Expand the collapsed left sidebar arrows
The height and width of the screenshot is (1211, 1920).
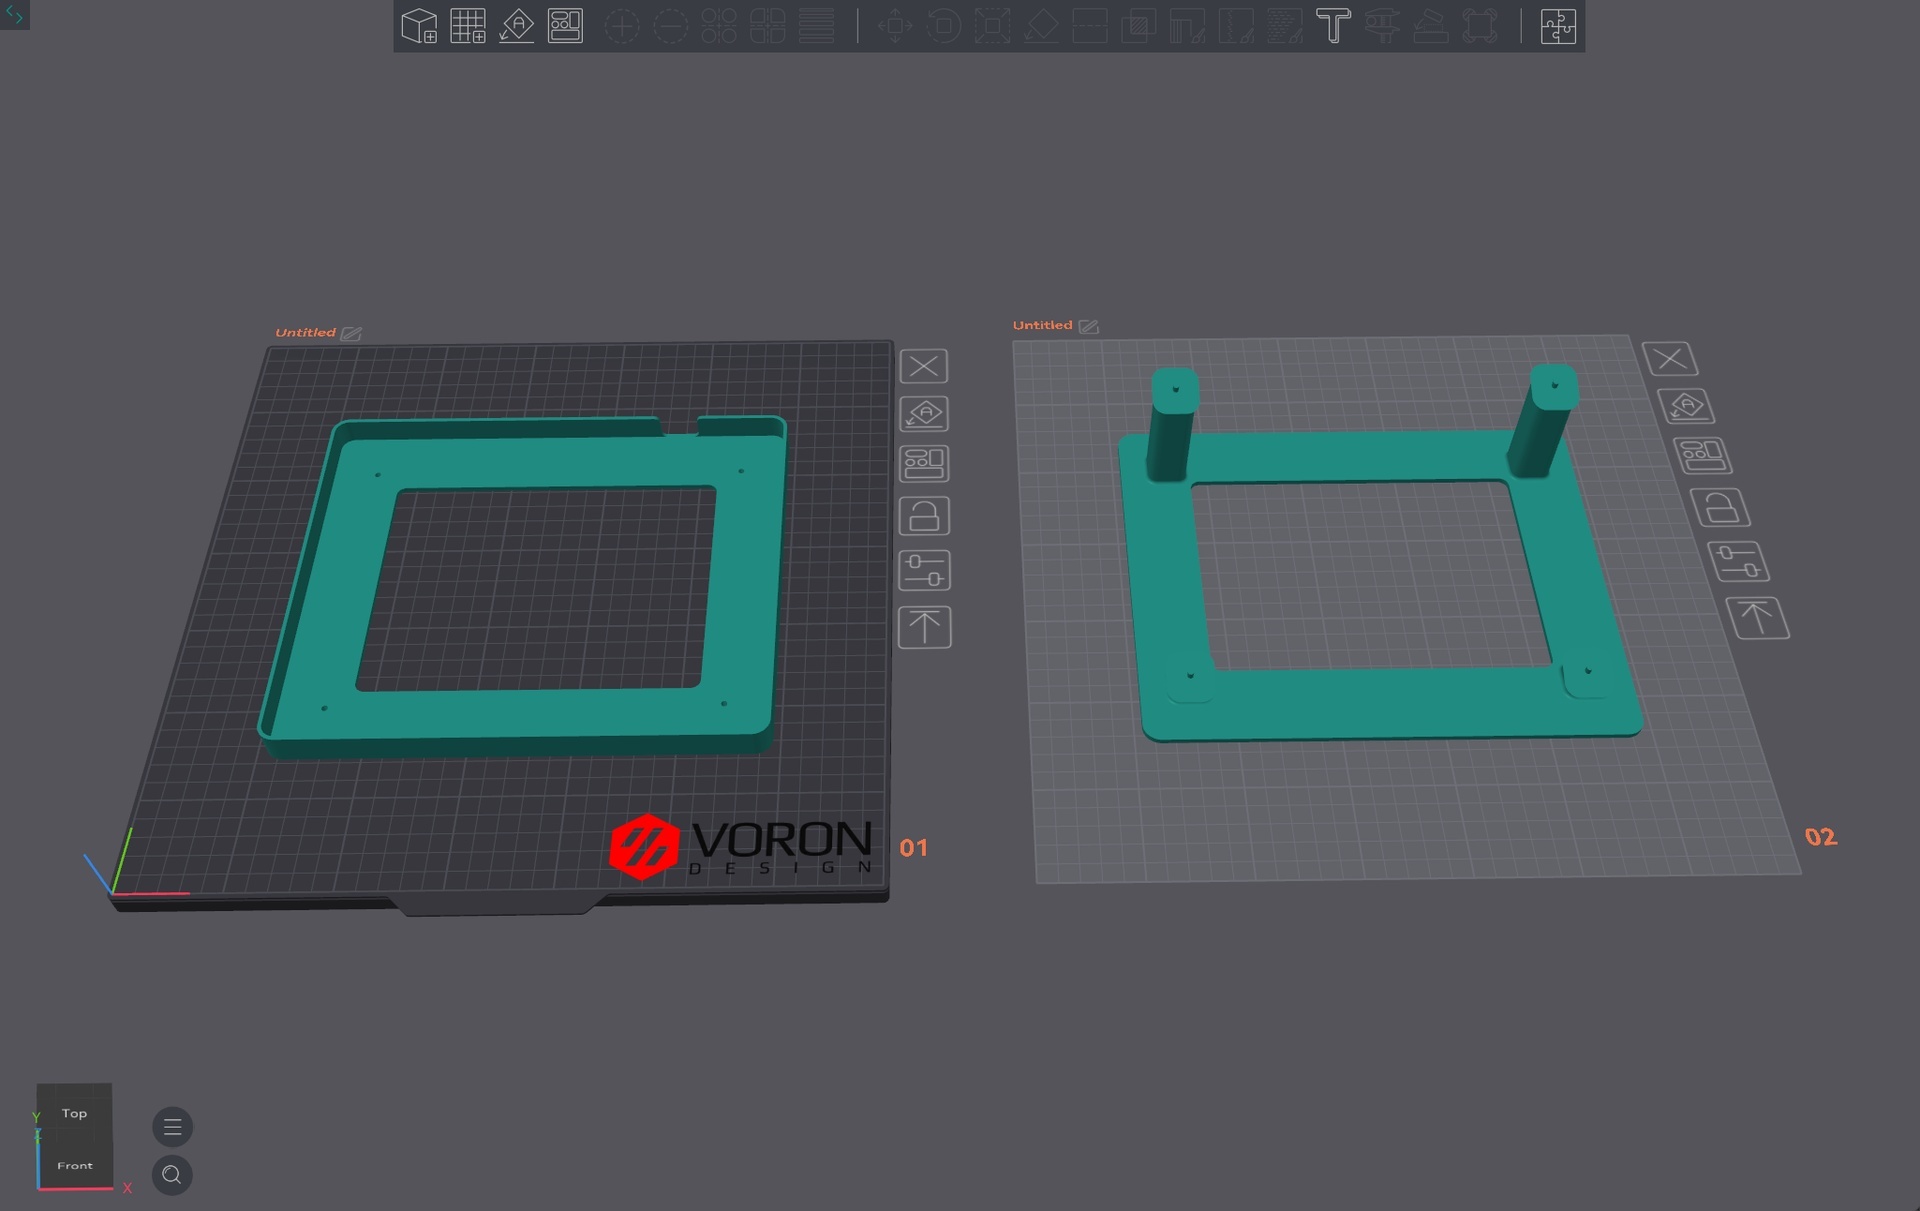pos(14,15)
